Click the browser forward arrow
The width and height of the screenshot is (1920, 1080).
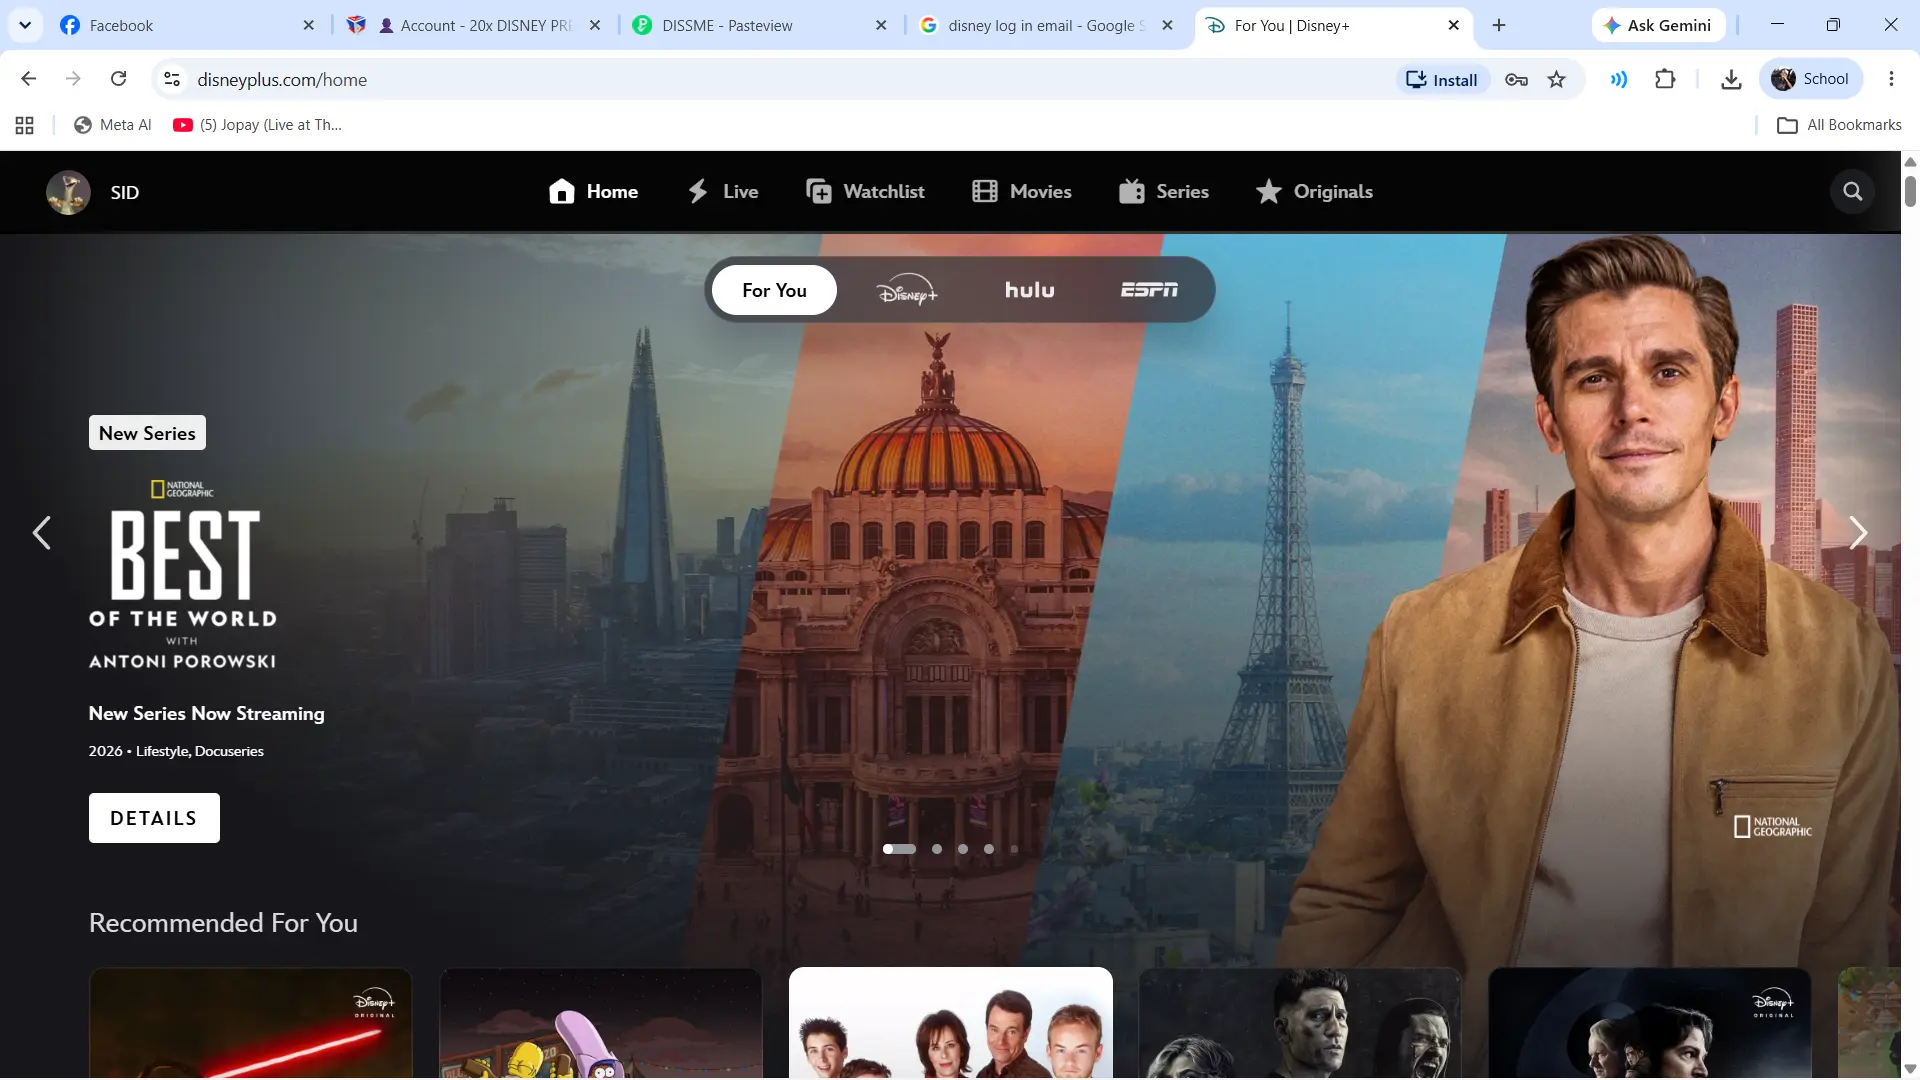pos(73,79)
